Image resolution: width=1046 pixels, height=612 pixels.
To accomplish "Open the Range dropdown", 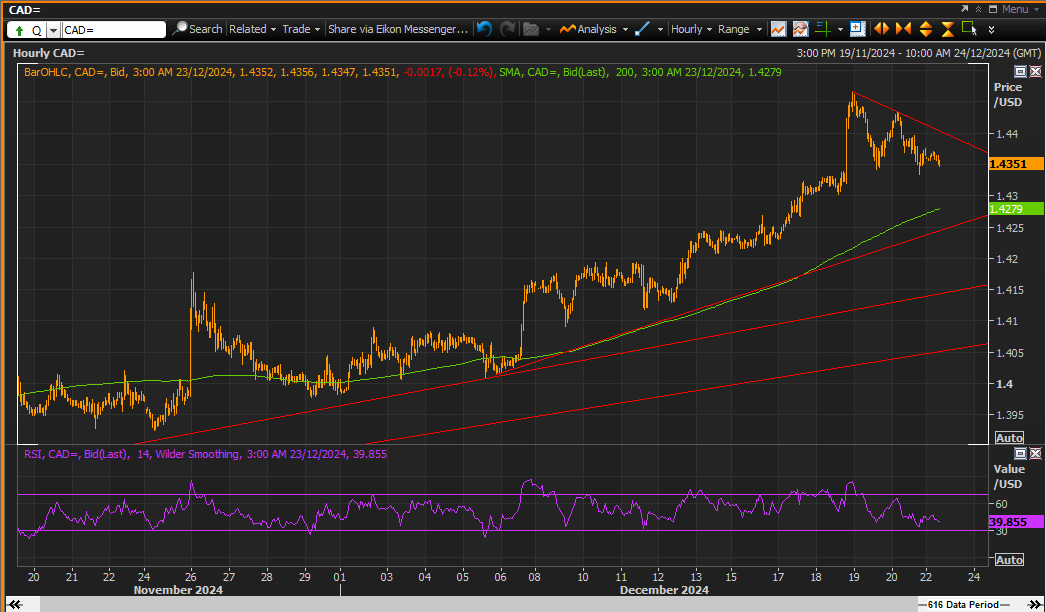I will pyautogui.click(x=740, y=29).
